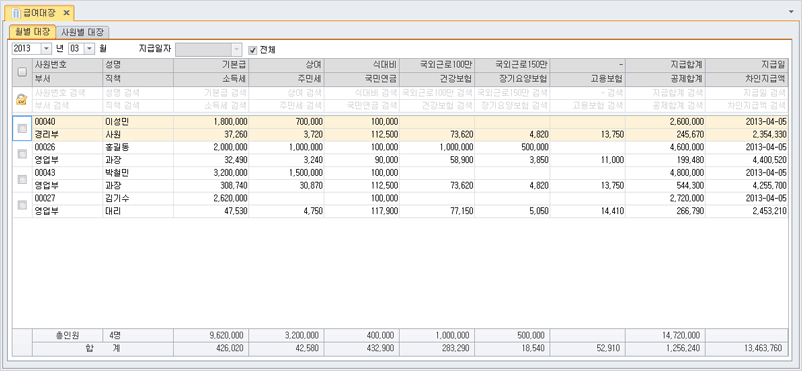Click the 고용보험 column header
The image size is (802, 371).
tap(588, 79)
